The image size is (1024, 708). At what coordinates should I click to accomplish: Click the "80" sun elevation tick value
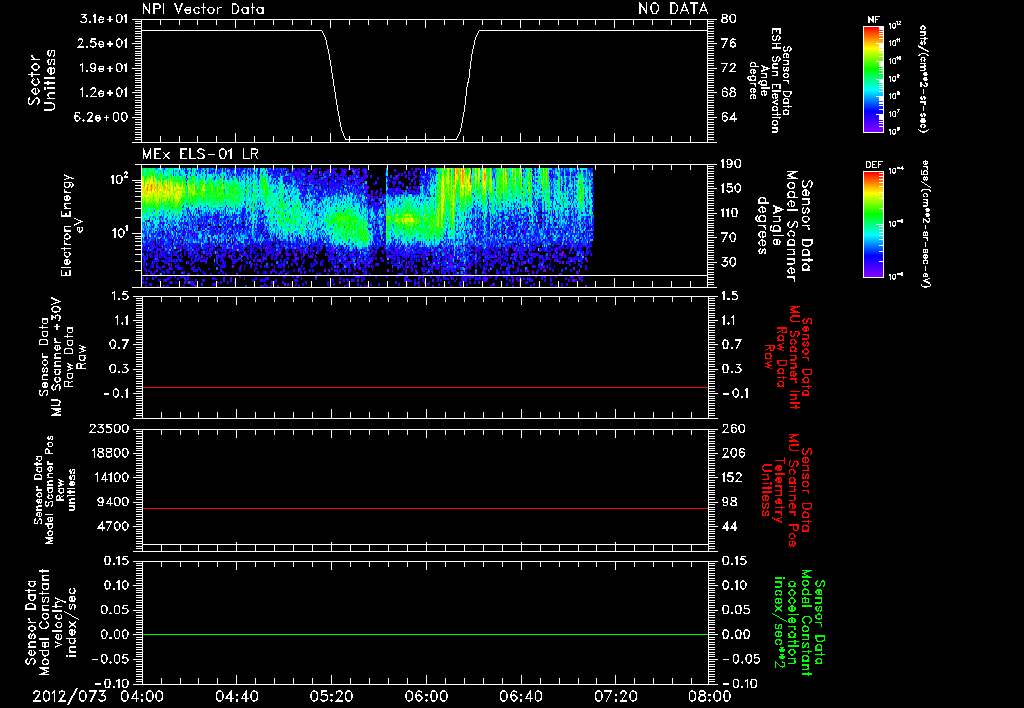coord(728,18)
